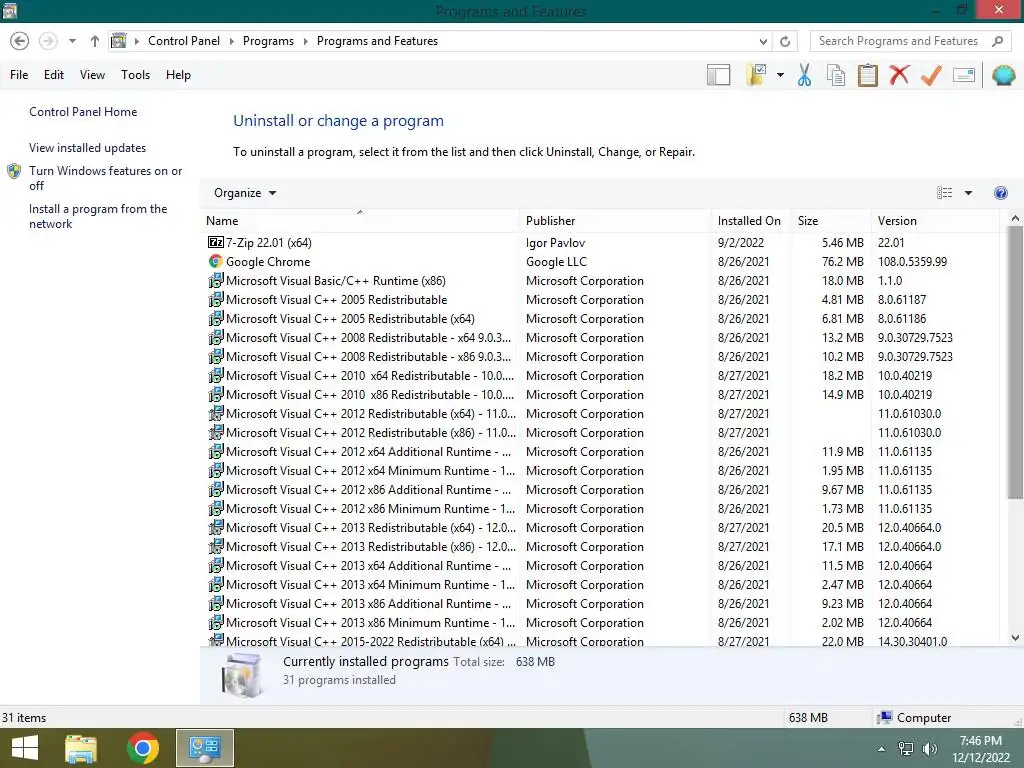Click the 7-Zip icon in program list
This screenshot has width=1024, height=768.
point(216,242)
